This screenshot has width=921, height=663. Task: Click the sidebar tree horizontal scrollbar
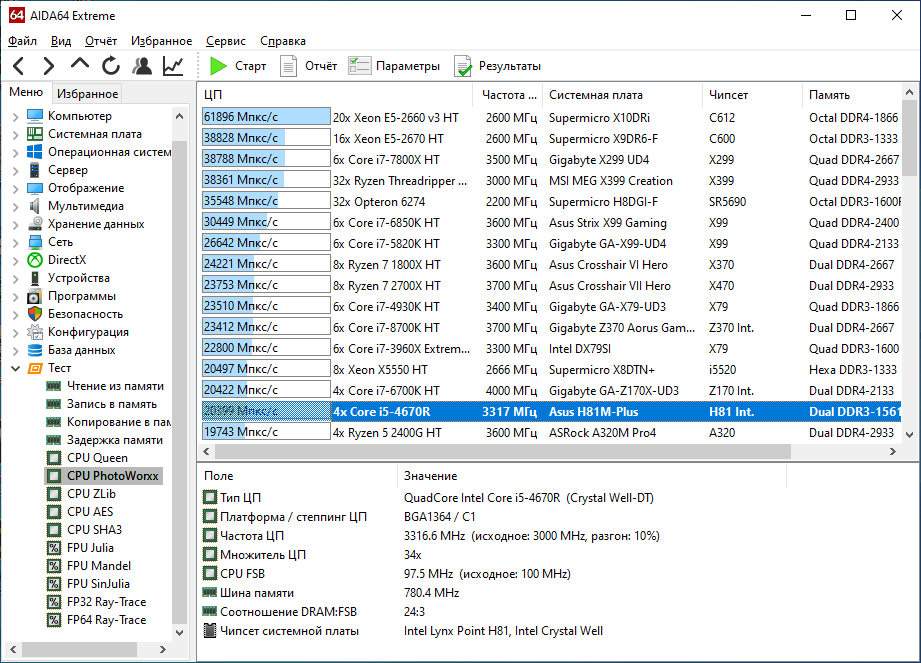click(79, 649)
